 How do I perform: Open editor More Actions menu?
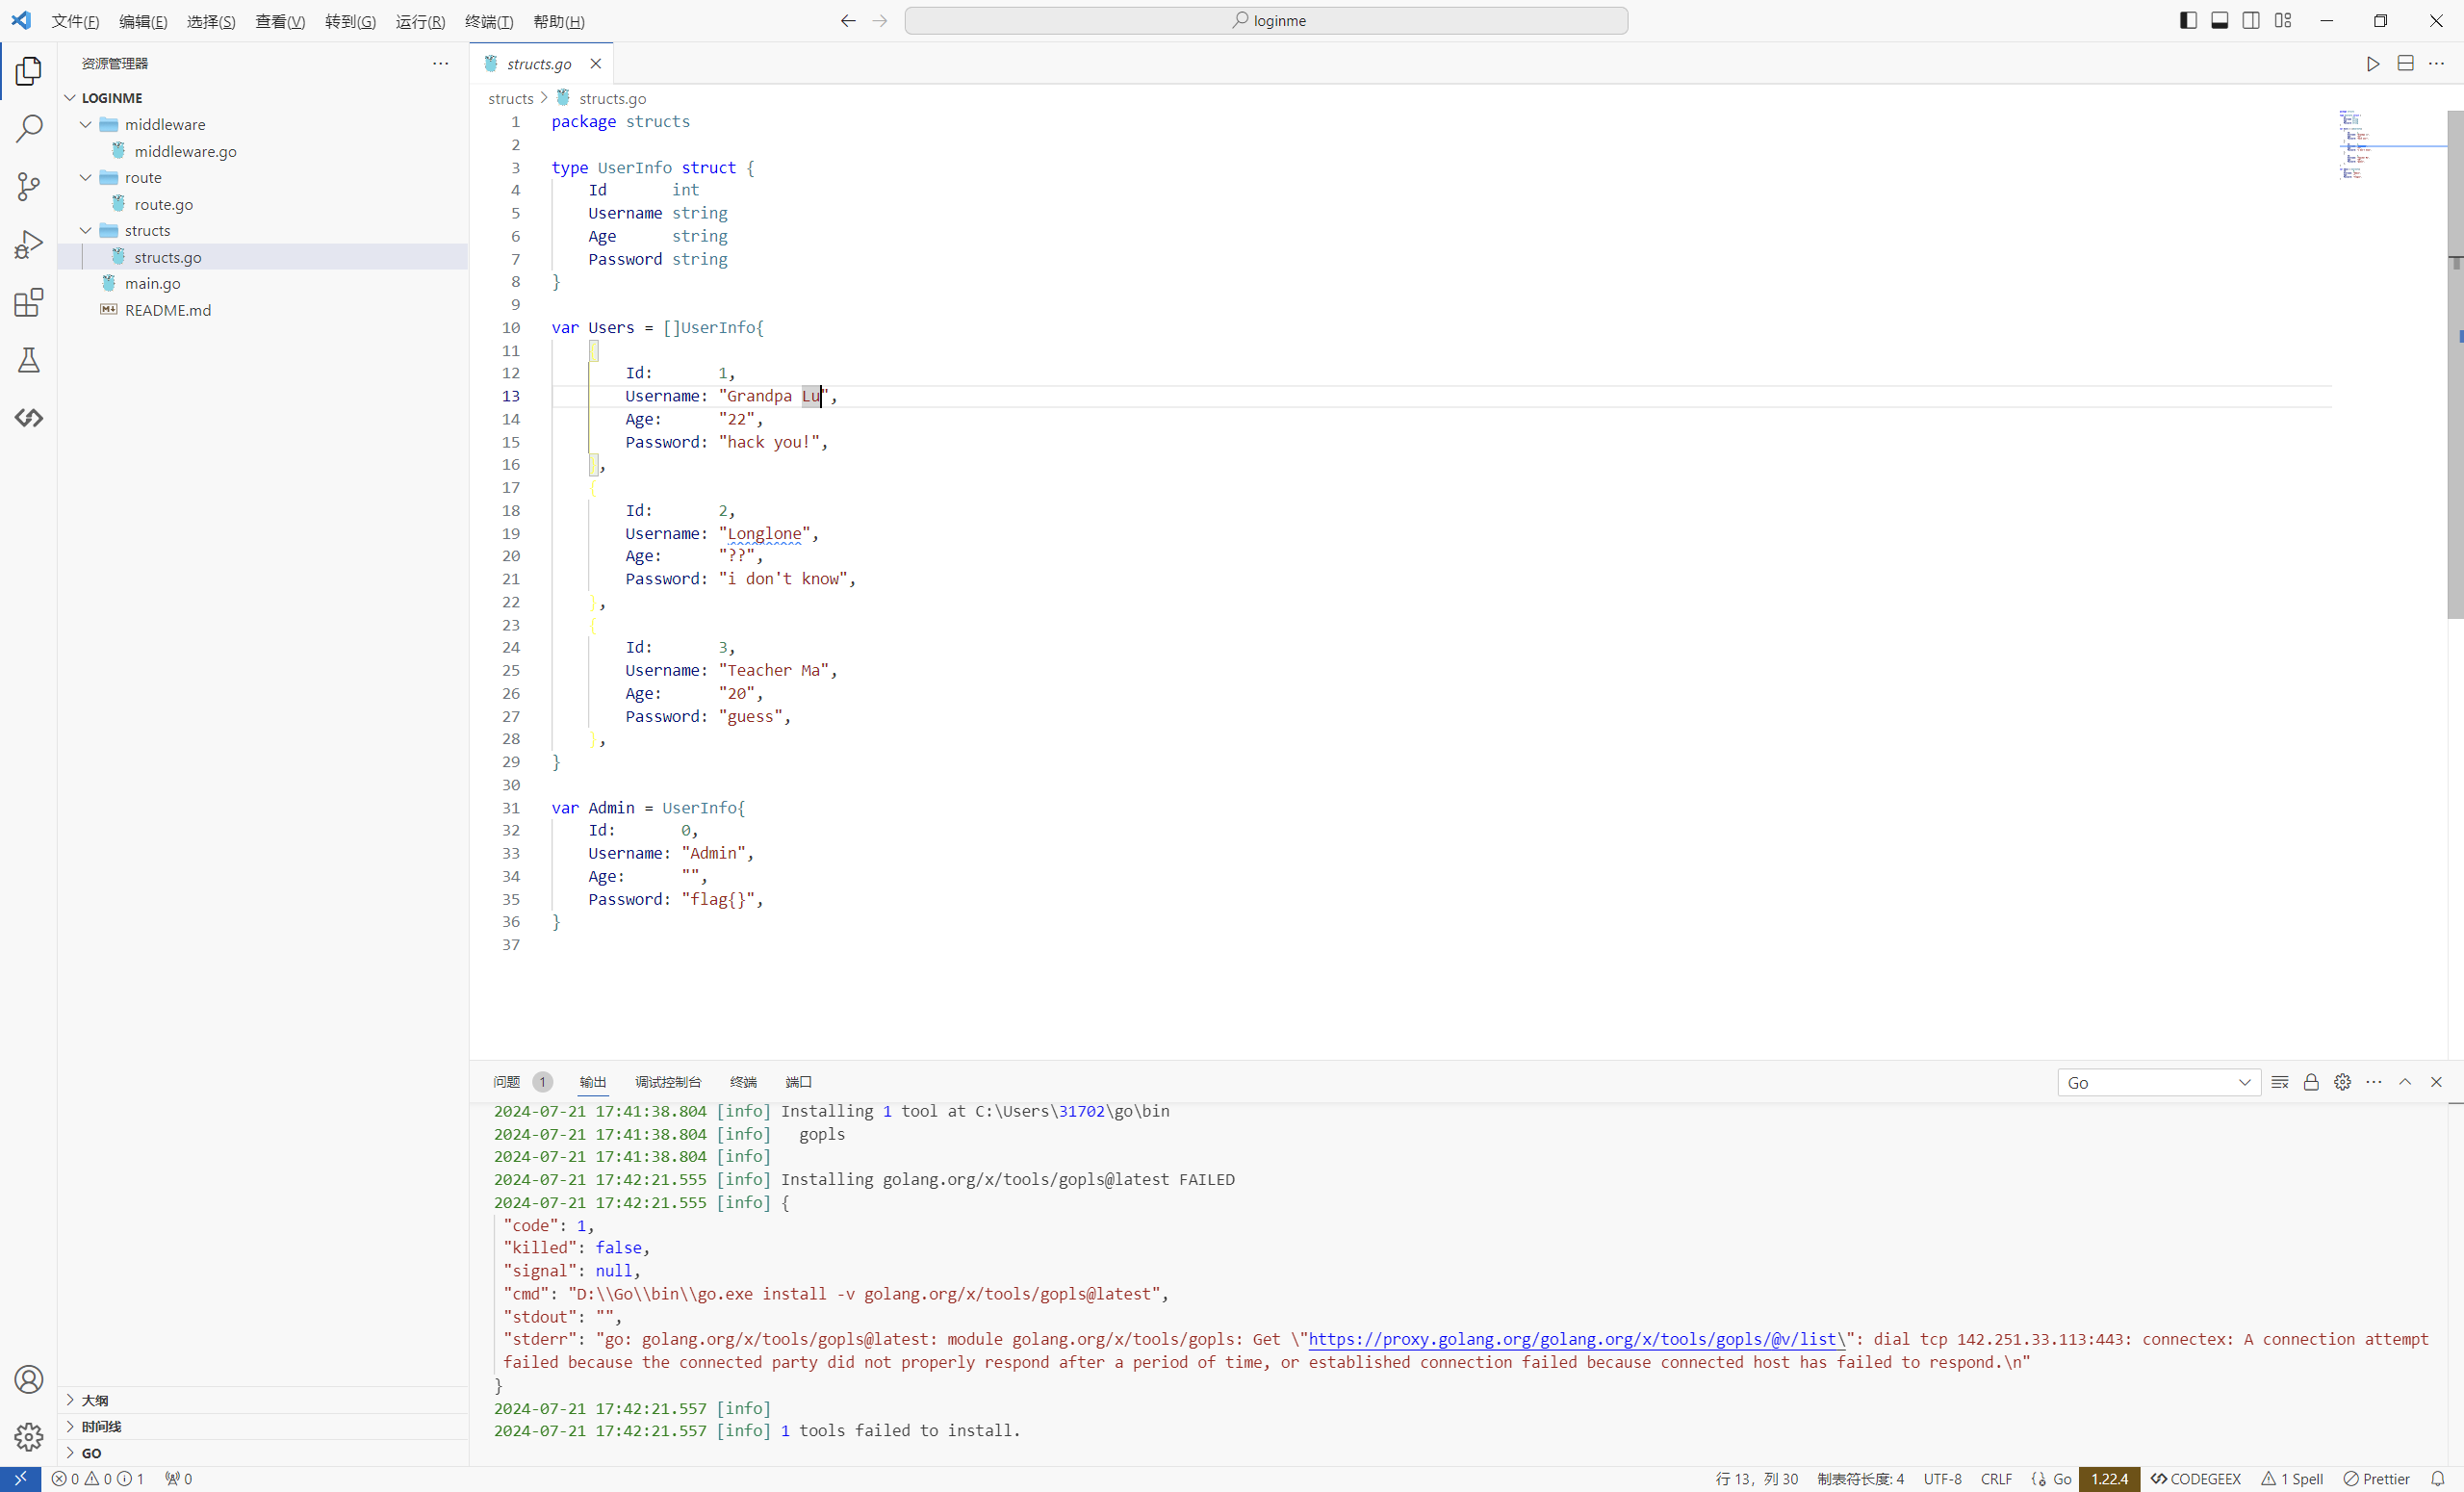click(2436, 64)
